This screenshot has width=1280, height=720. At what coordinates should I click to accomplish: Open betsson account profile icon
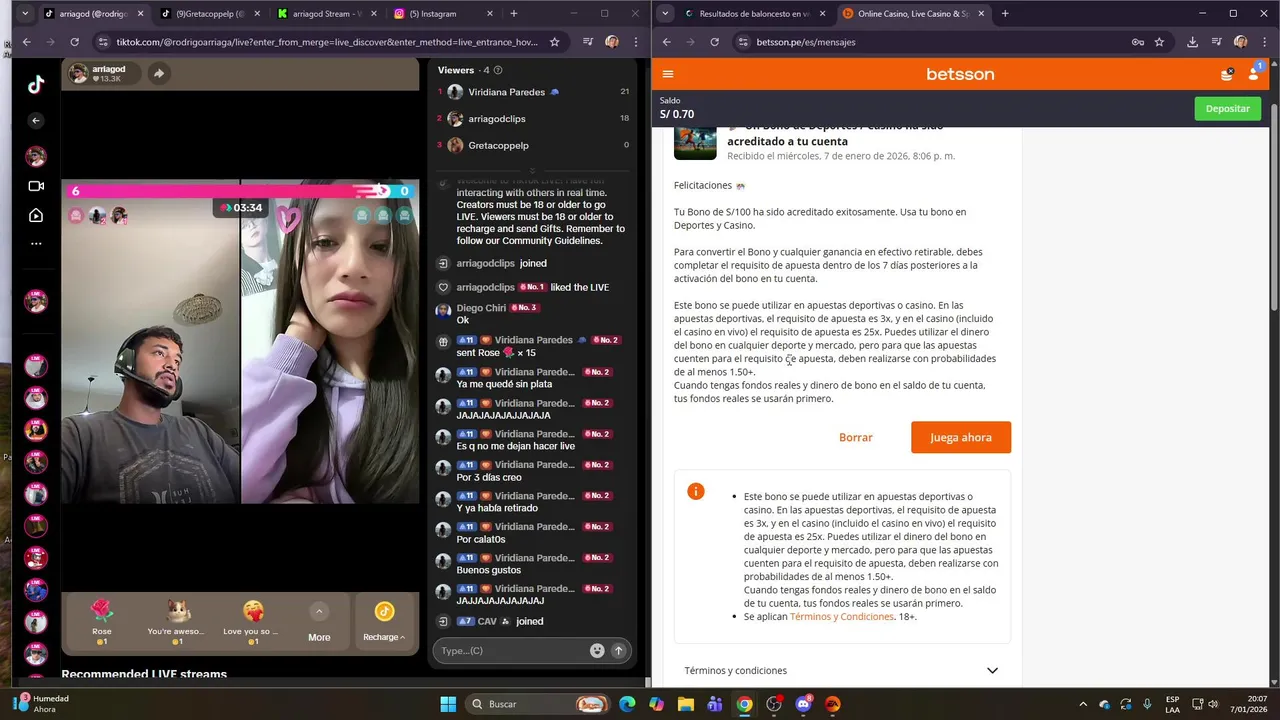point(1254,74)
